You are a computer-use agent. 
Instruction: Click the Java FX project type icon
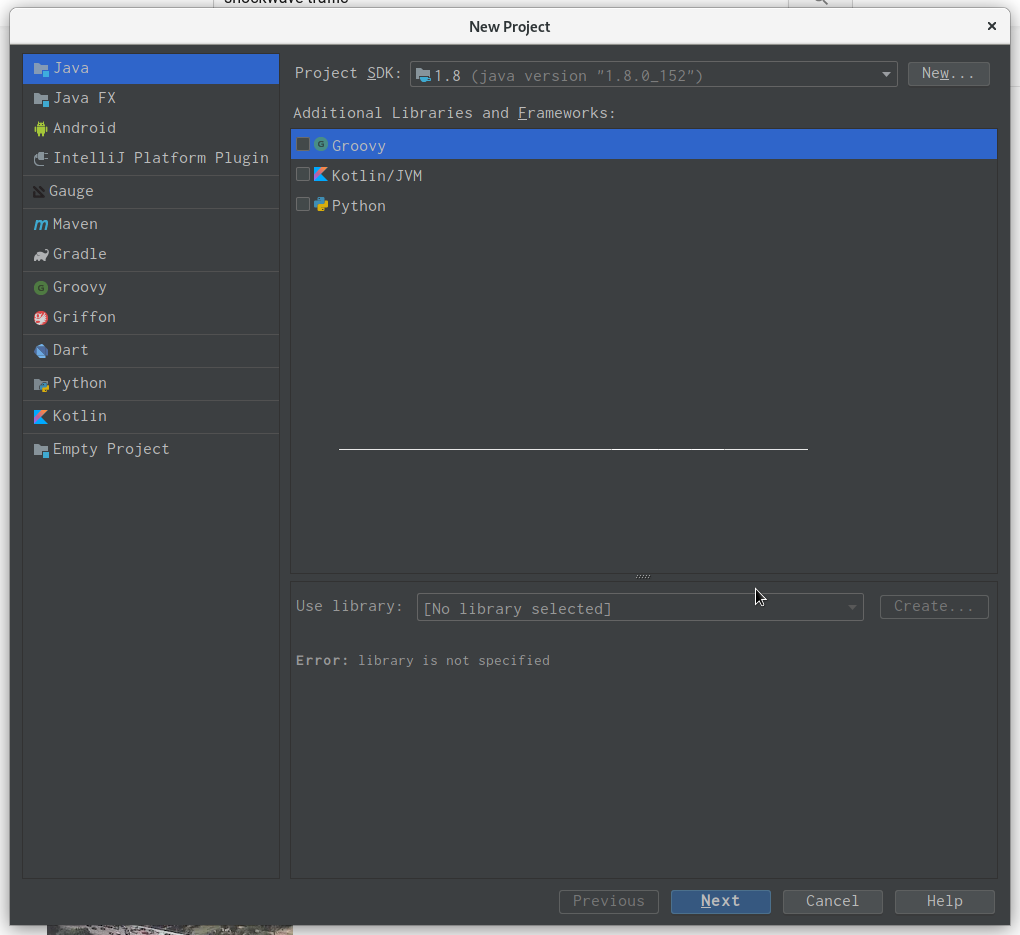coord(41,99)
